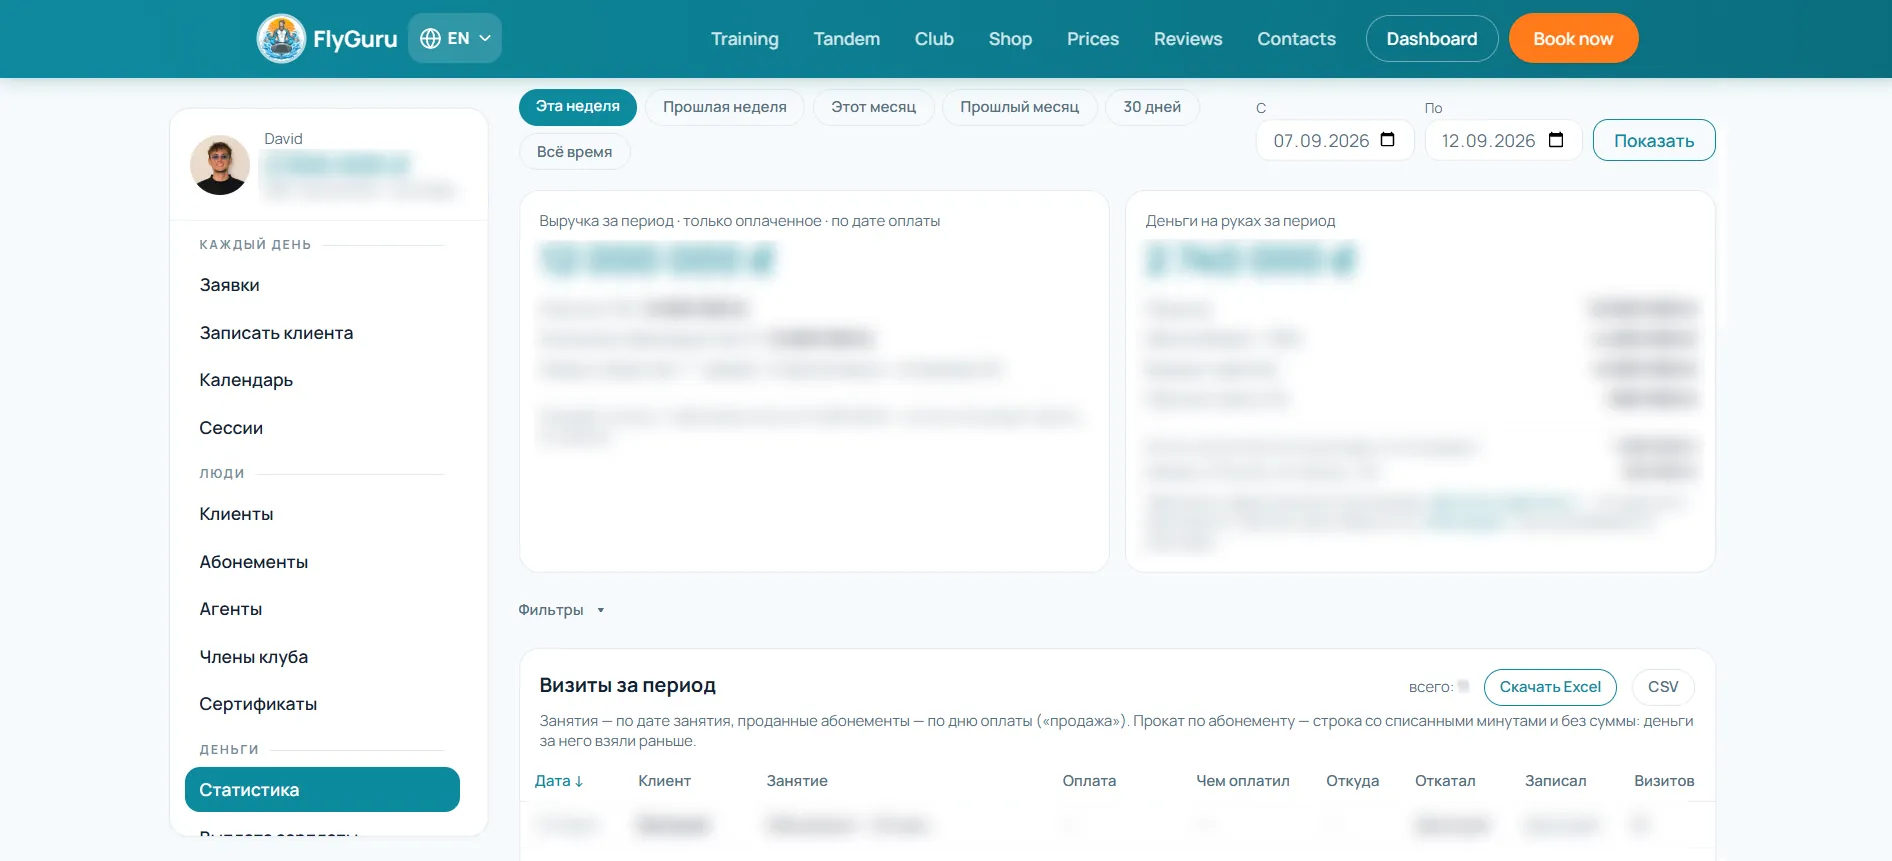Open the Shop nav item
The image size is (1892, 861).
[x=1010, y=39]
